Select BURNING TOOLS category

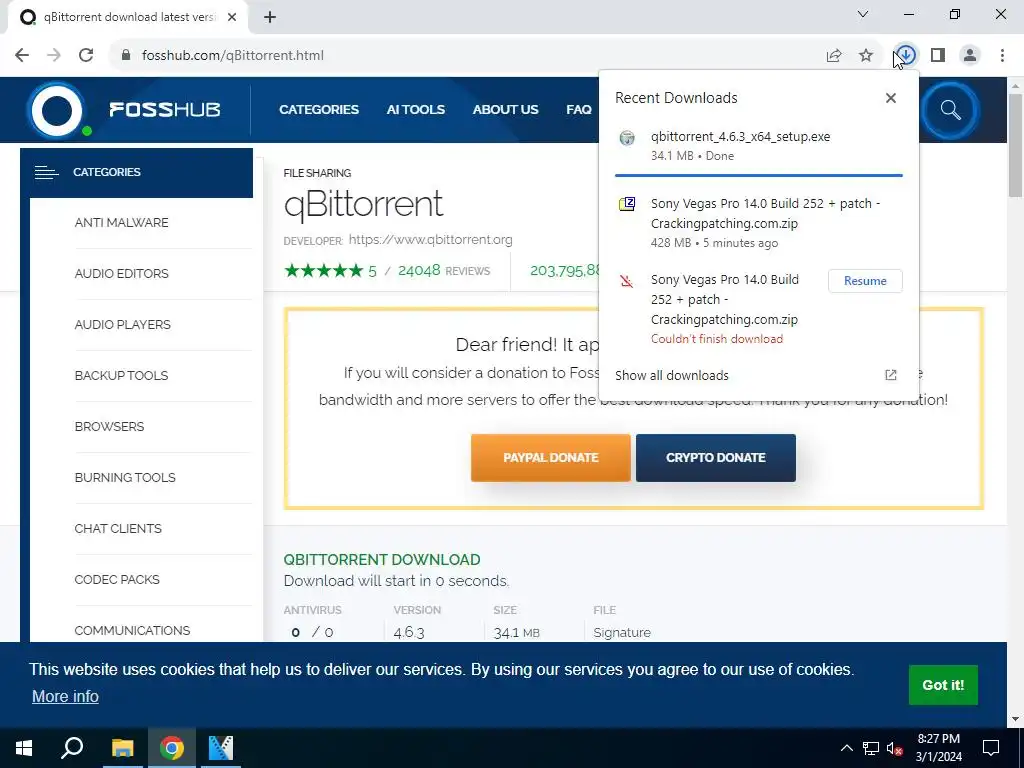pyautogui.click(x=125, y=477)
